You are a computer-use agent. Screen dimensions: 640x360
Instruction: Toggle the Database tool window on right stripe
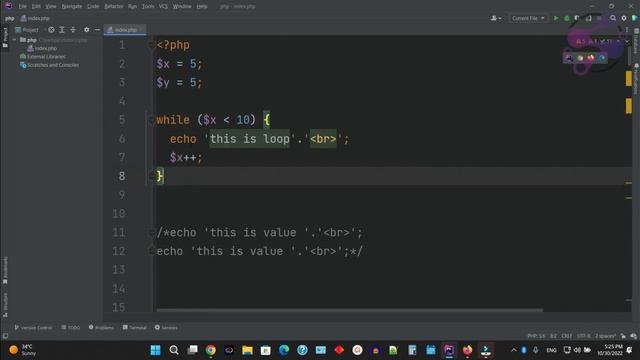636,40
